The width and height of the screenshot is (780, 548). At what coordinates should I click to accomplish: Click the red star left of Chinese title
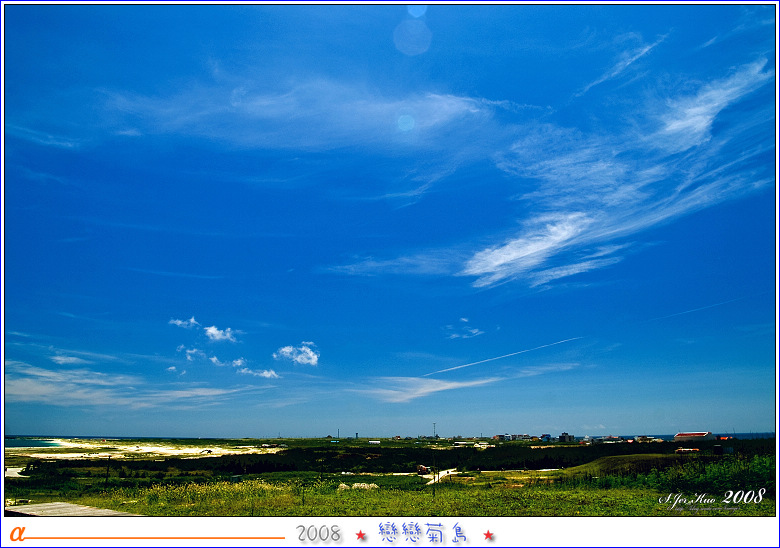pos(361,535)
